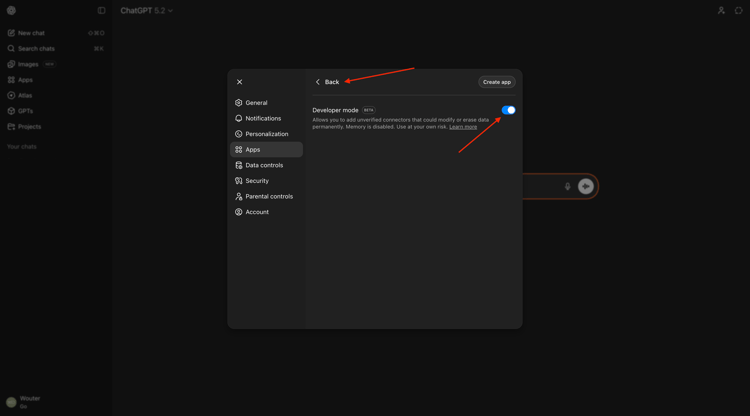Click the Notifications bell icon

tap(239, 118)
